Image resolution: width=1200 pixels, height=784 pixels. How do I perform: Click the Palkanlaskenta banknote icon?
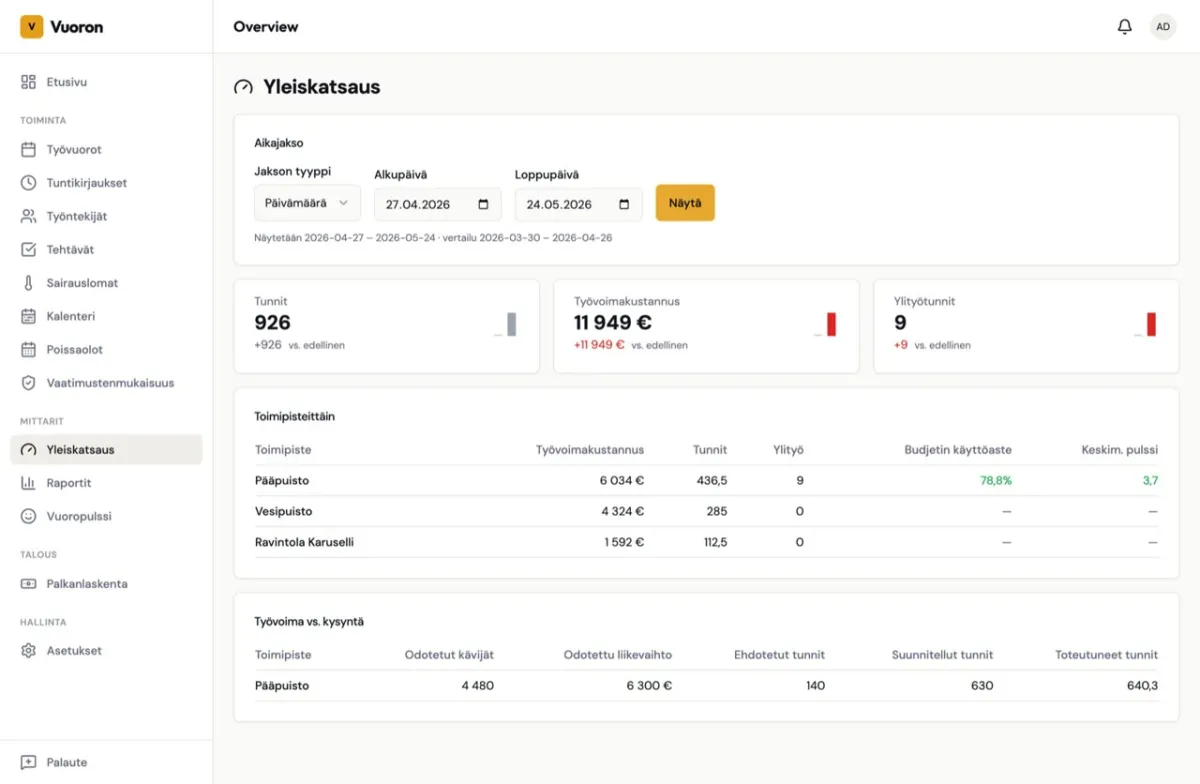tap(28, 584)
